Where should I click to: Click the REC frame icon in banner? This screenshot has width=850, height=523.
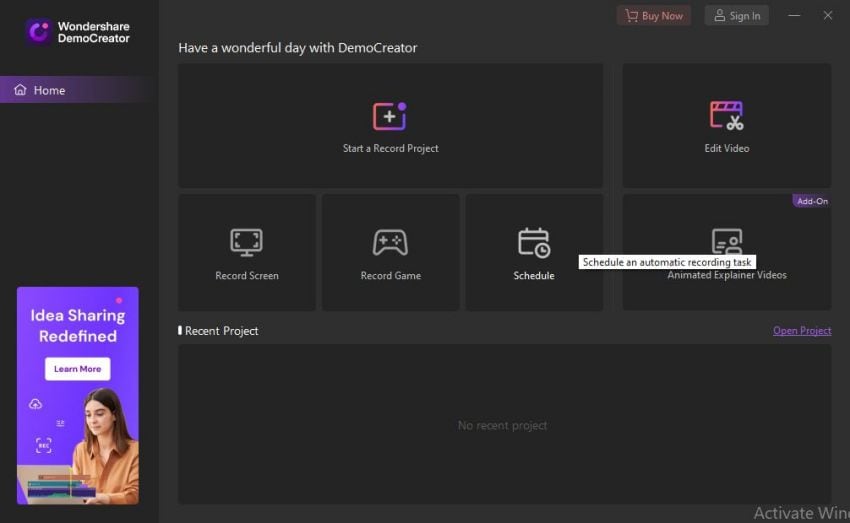click(44, 445)
